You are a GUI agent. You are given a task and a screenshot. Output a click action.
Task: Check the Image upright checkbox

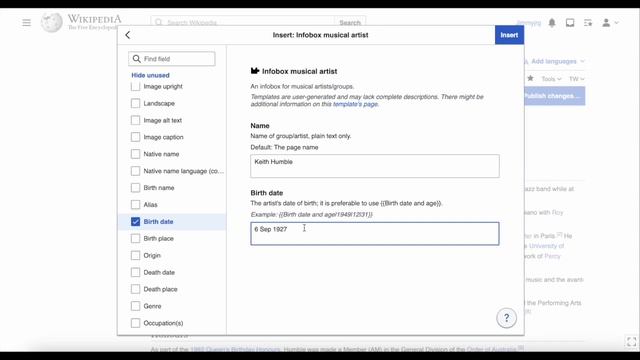(x=136, y=87)
